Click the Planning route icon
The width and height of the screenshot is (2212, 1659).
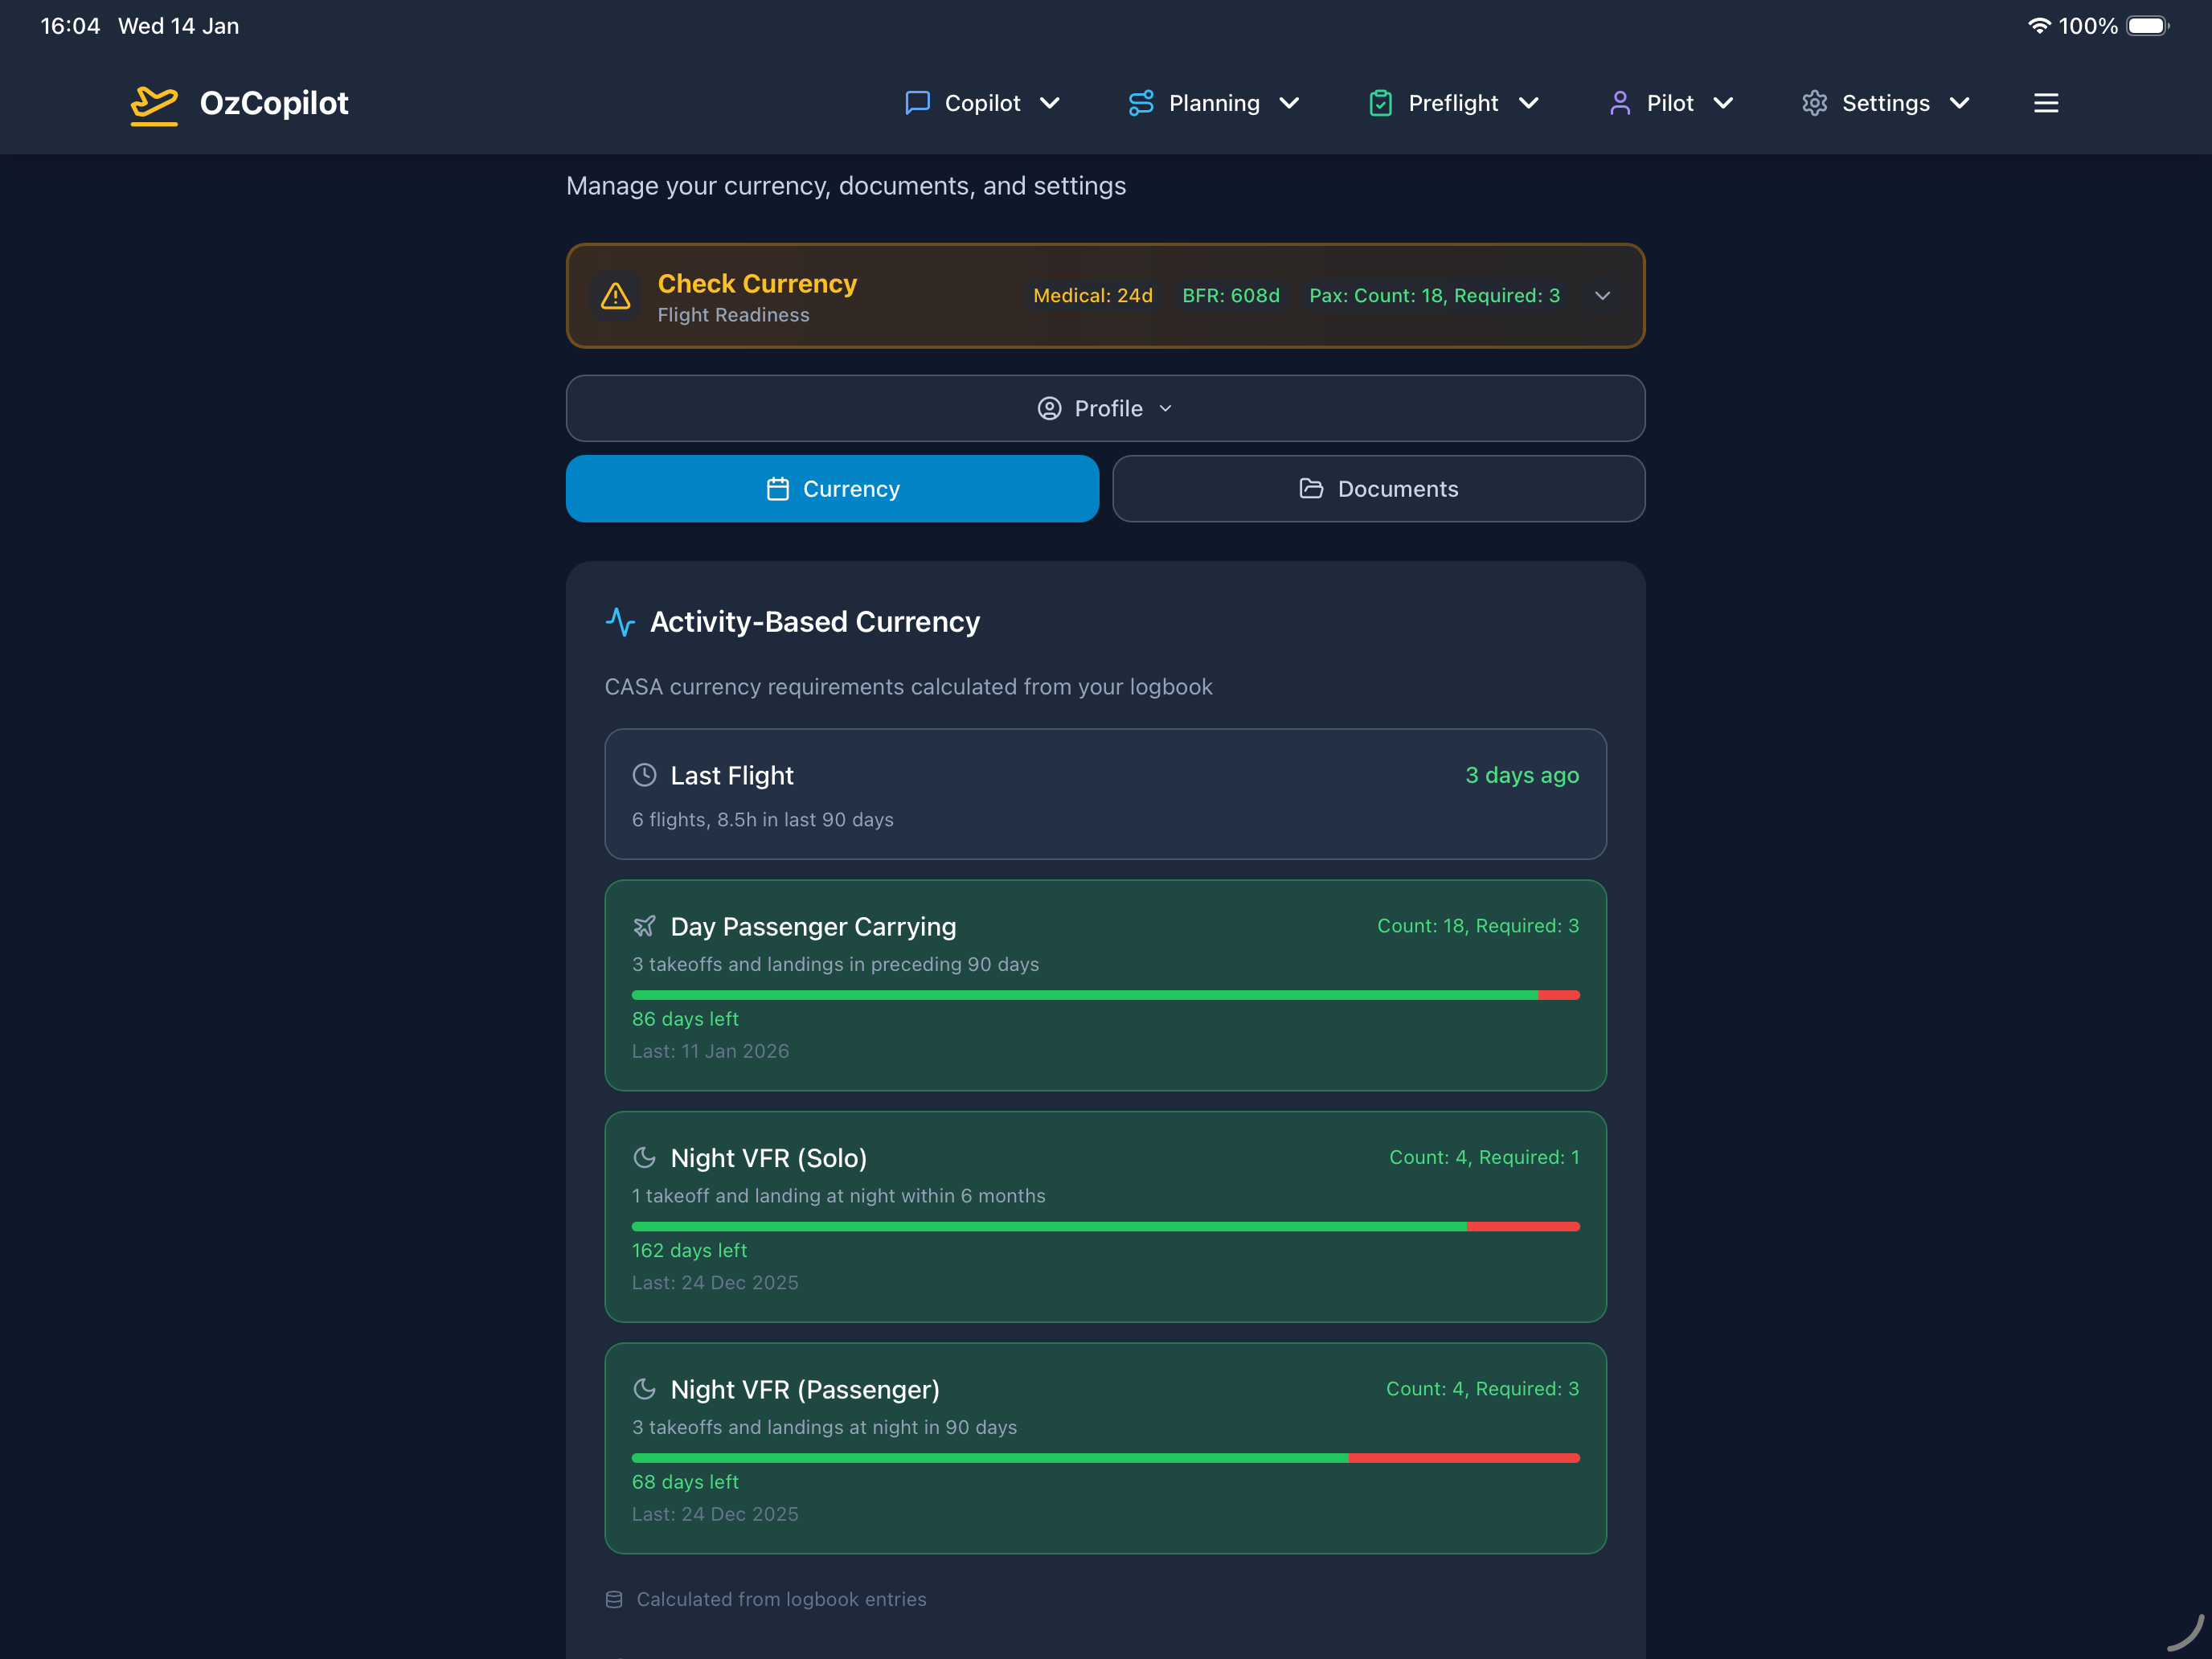pyautogui.click(x=1141, y=103)
